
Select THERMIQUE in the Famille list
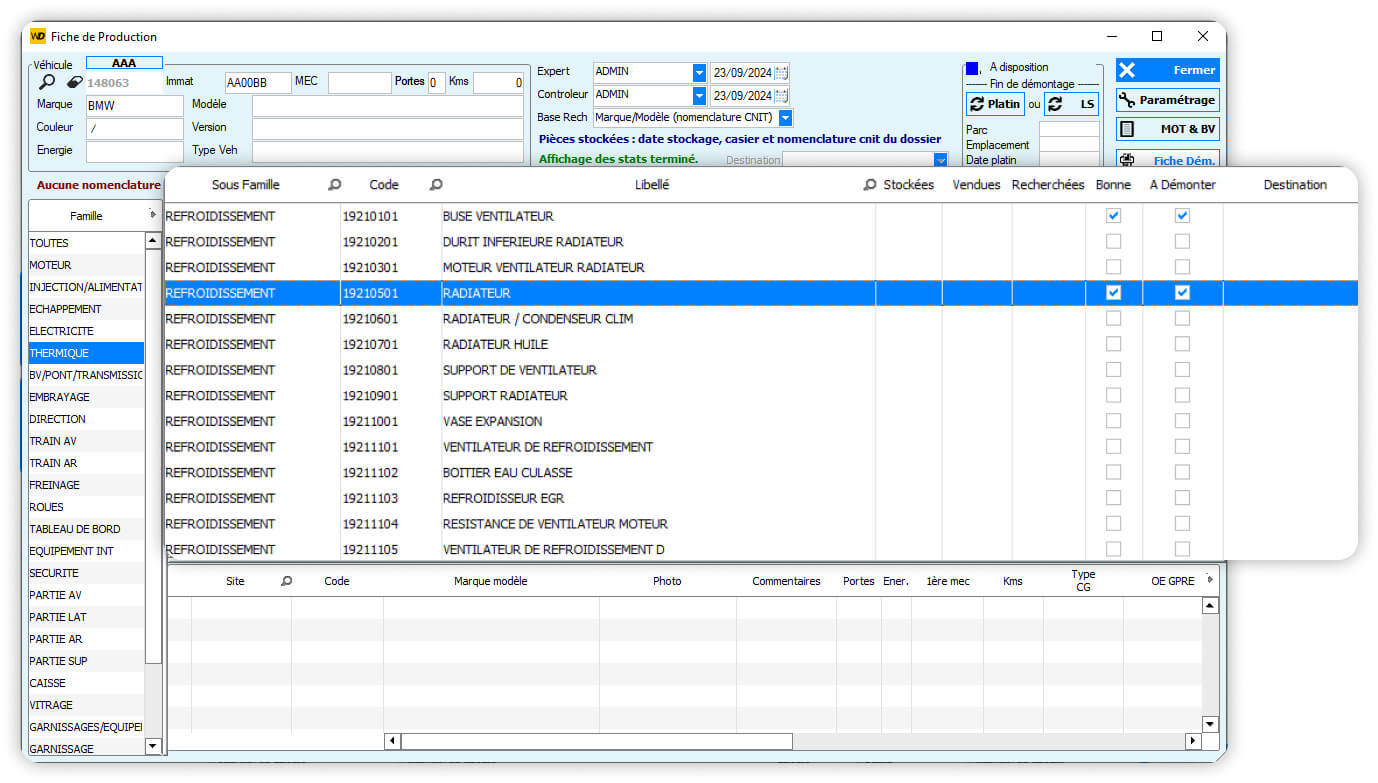point(87,353)
